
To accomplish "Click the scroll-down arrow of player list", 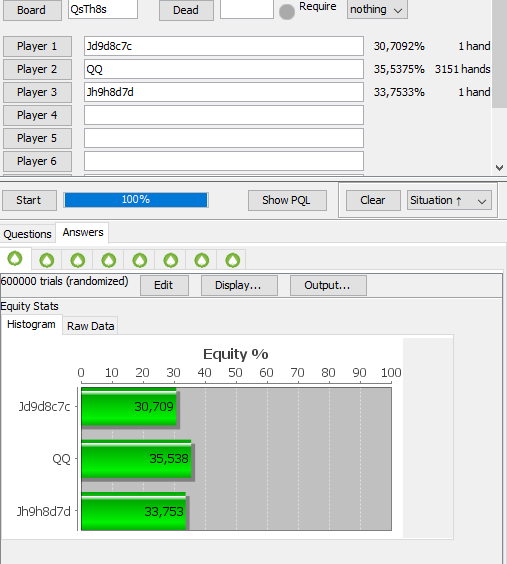I will point(499,168).
